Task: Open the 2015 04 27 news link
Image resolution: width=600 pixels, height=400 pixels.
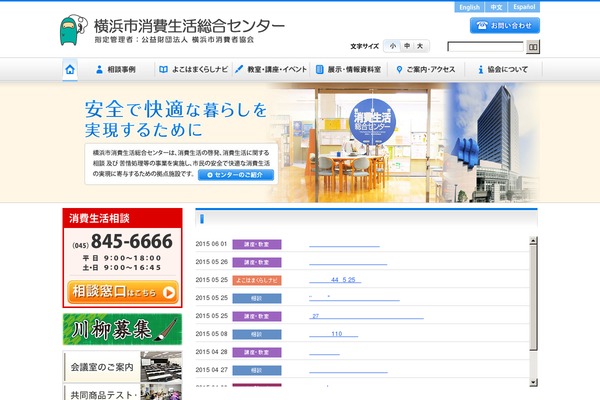Action: 349,370
